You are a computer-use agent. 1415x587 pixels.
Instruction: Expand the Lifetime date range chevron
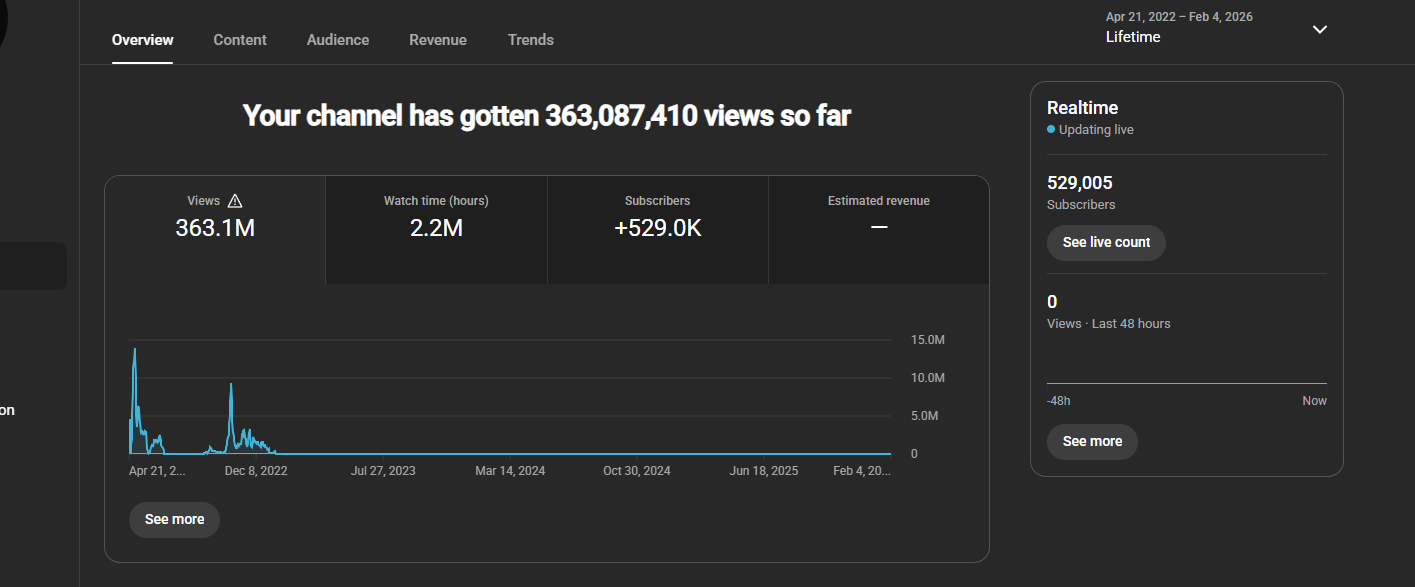tap(1319, 29)
